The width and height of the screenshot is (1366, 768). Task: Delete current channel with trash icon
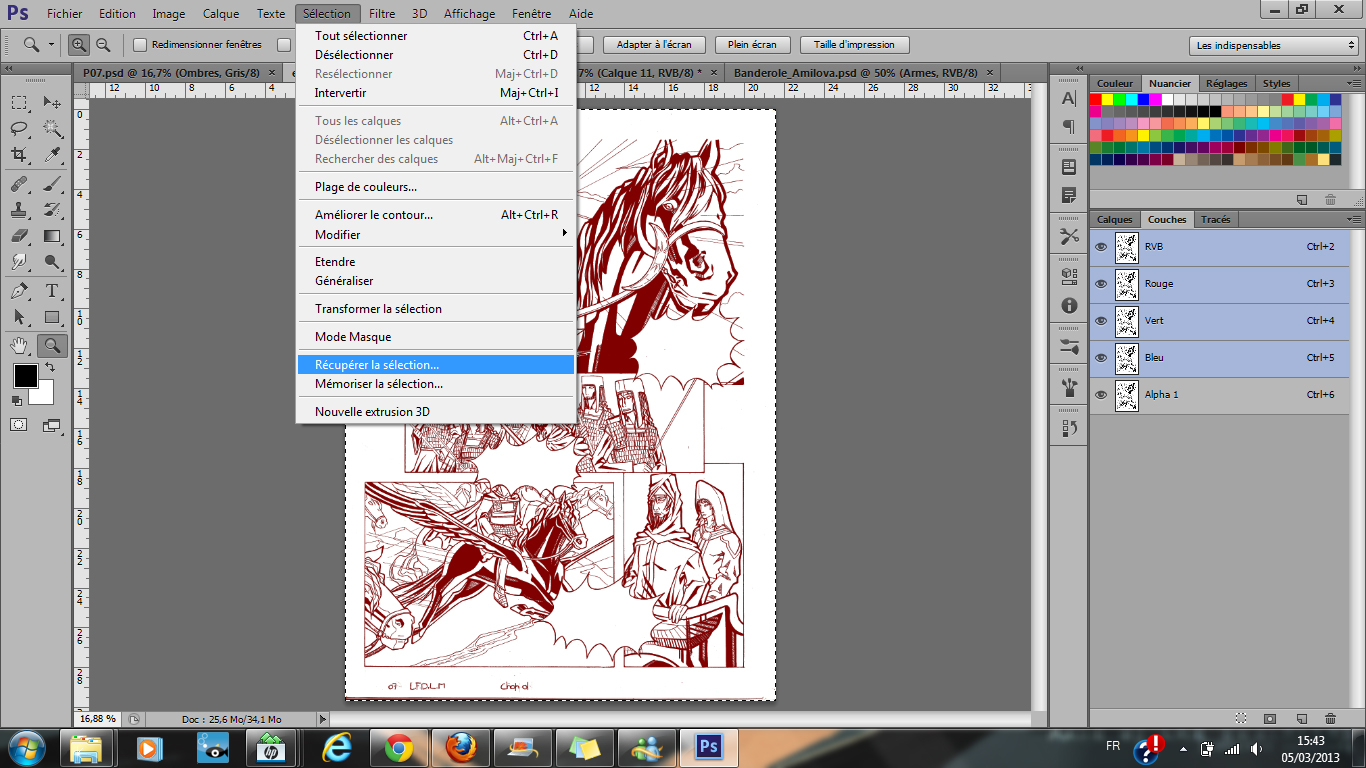(x=1330, y=718)
